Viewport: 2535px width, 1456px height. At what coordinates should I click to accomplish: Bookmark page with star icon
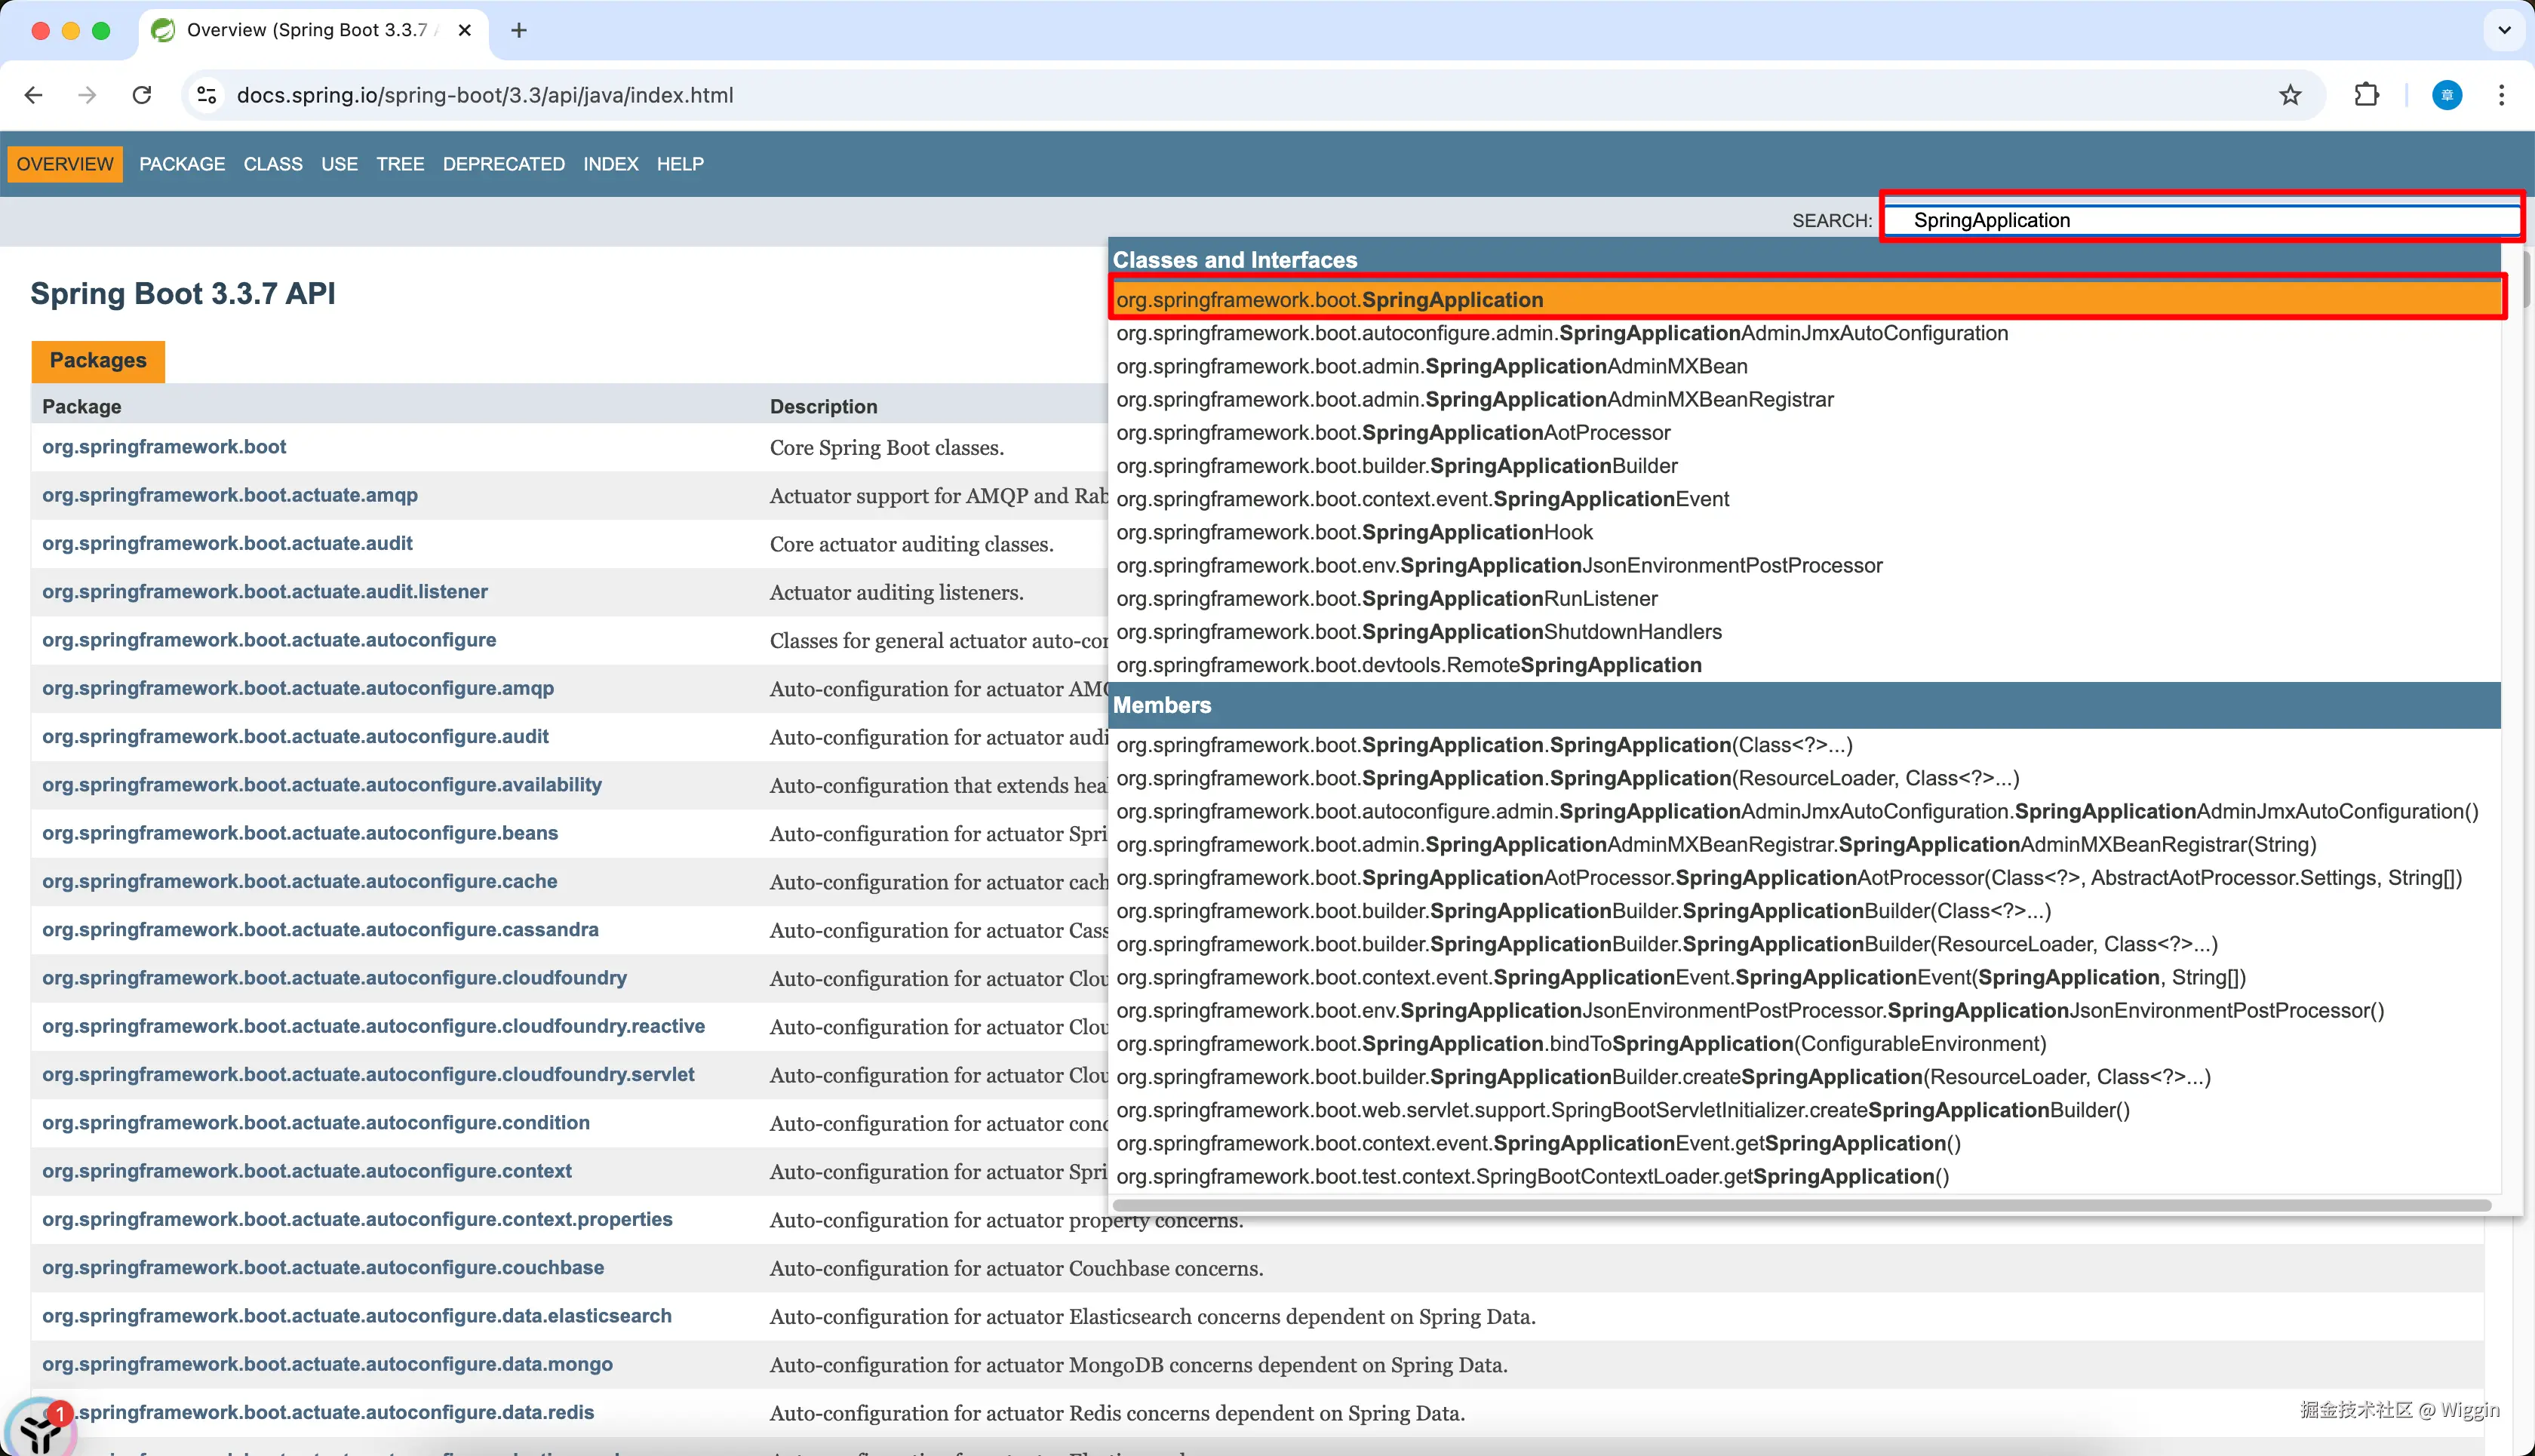click(x=2289, y=95)
